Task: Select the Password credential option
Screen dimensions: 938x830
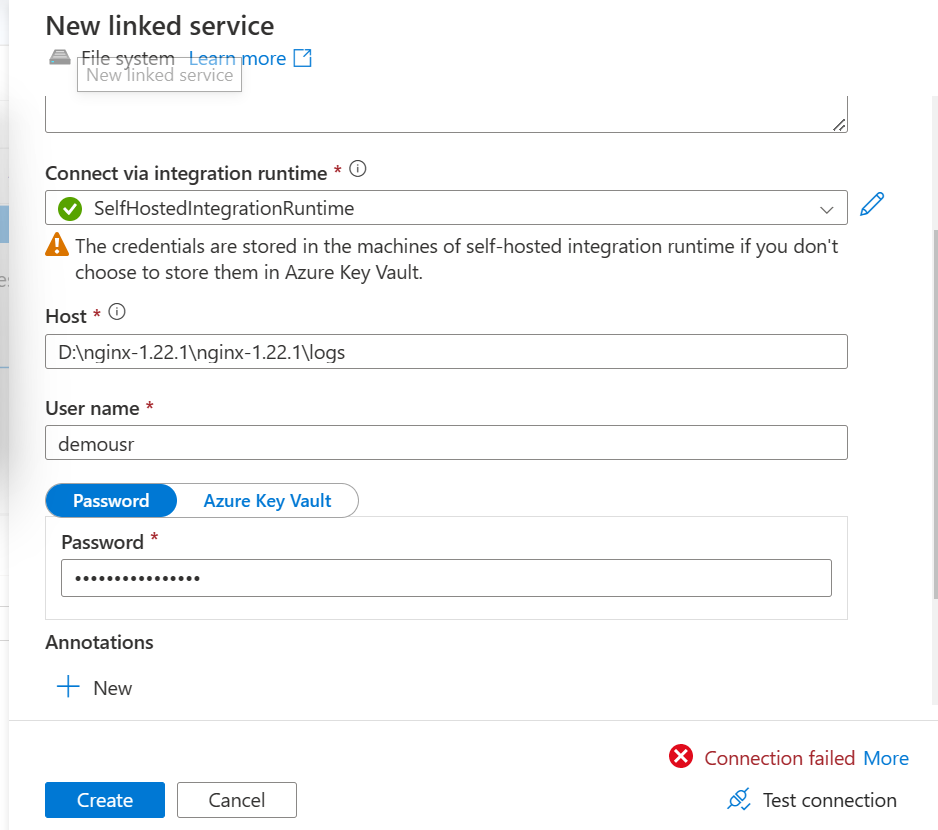Action: tap(111, 500)
